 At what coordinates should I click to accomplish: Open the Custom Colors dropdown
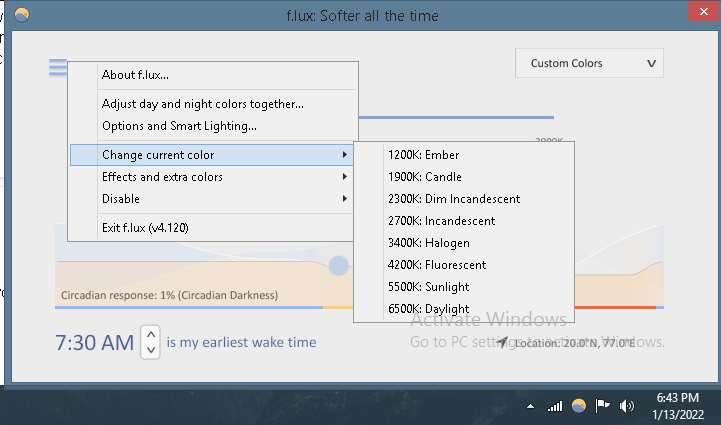[589, 63]
